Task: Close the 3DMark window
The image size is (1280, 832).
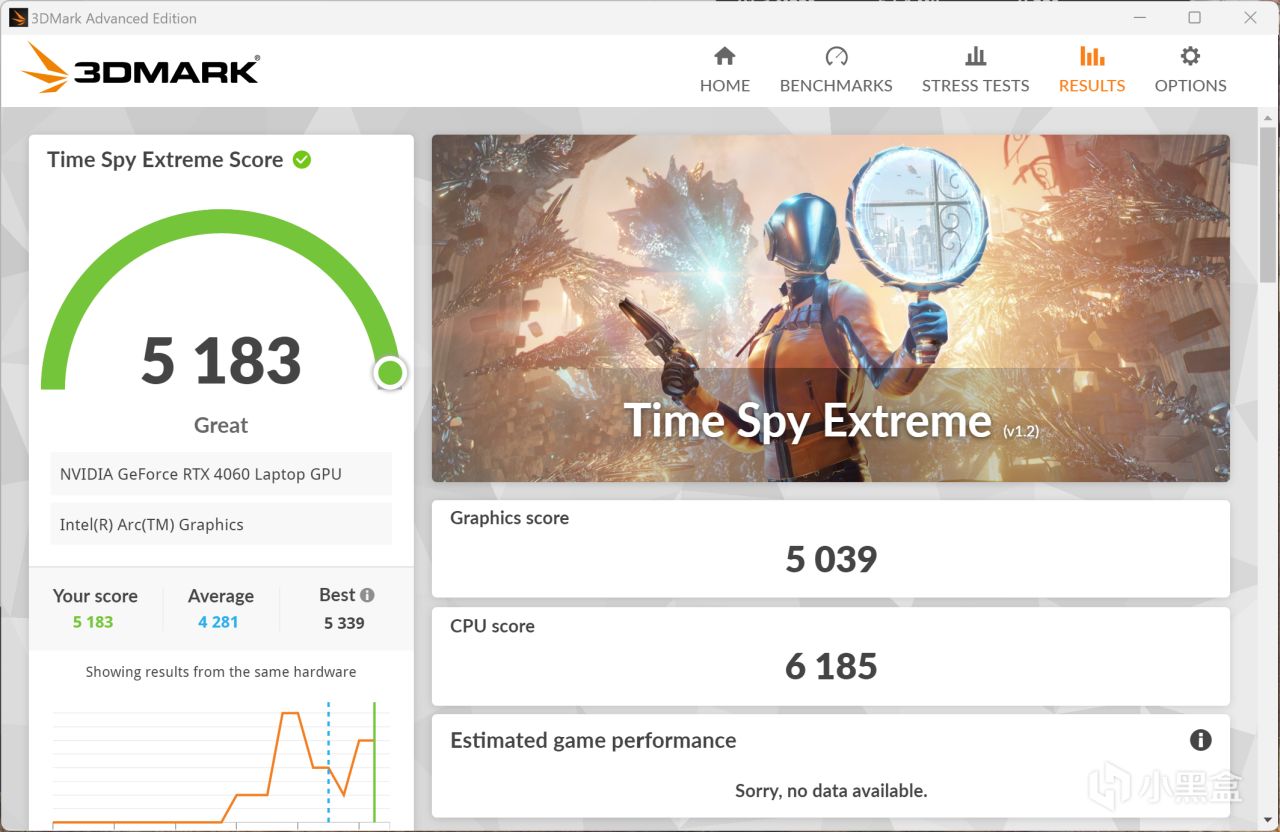Action: coord(1251,17)
